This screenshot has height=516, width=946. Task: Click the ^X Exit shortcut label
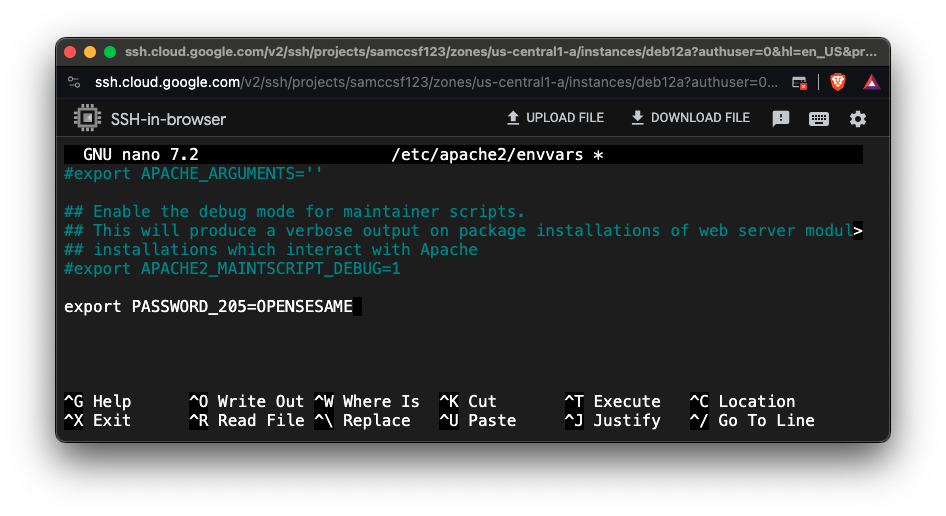(98, 421)
